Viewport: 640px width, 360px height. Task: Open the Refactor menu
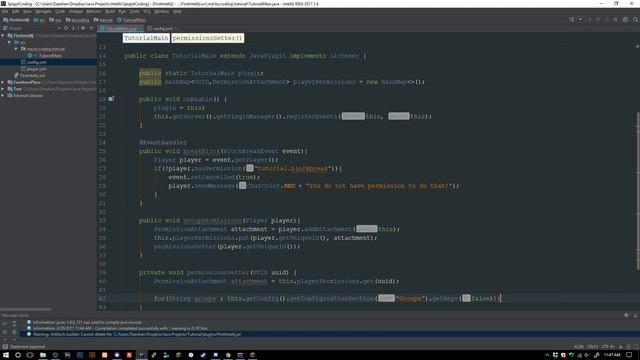pyautogui.click(x=94, y=11)
